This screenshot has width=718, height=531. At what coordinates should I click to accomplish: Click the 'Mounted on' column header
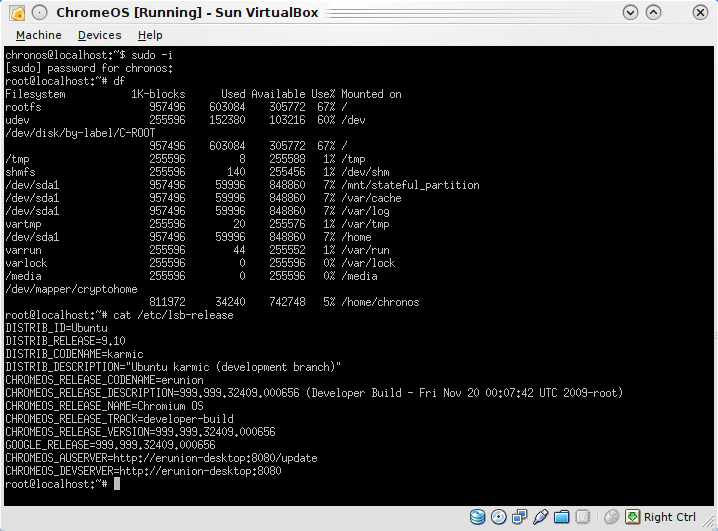point(371,94)
